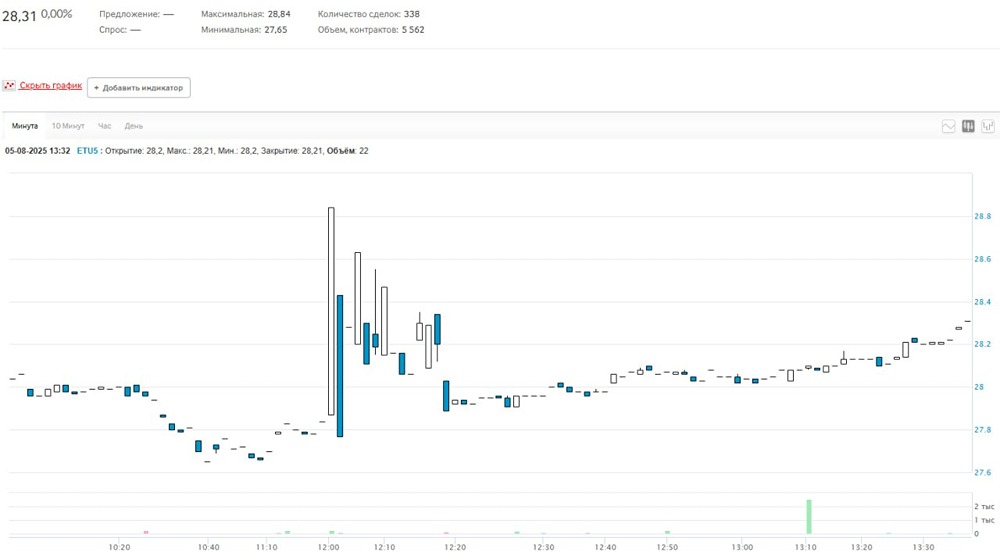Click the Количество сделок 338 figure
Image resolution: width=1000 pixels, height=552 pixels.
[x=409, y=15]
